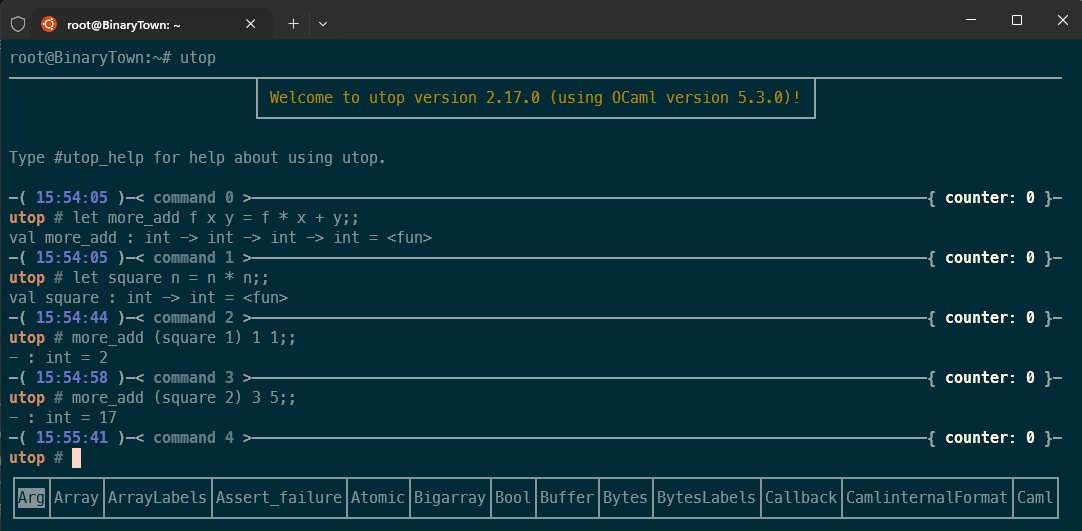Pick ArrayLabels completion item
The image size is (1082, 531).
pos(157,497)
